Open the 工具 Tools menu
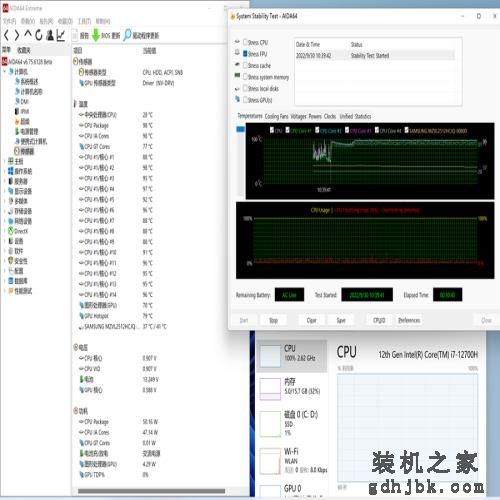 (x=84, y=21)
